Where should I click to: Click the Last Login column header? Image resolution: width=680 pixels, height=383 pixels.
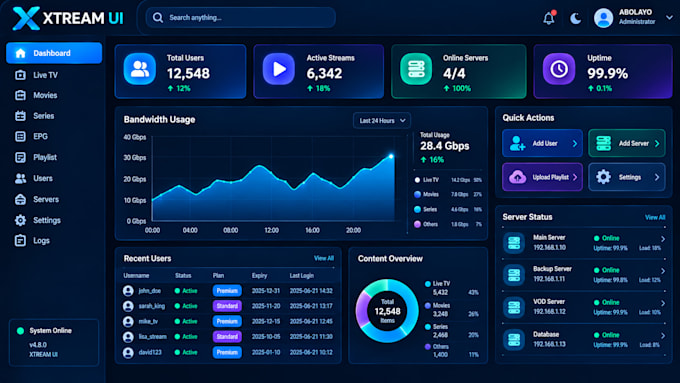pos(301,275)
